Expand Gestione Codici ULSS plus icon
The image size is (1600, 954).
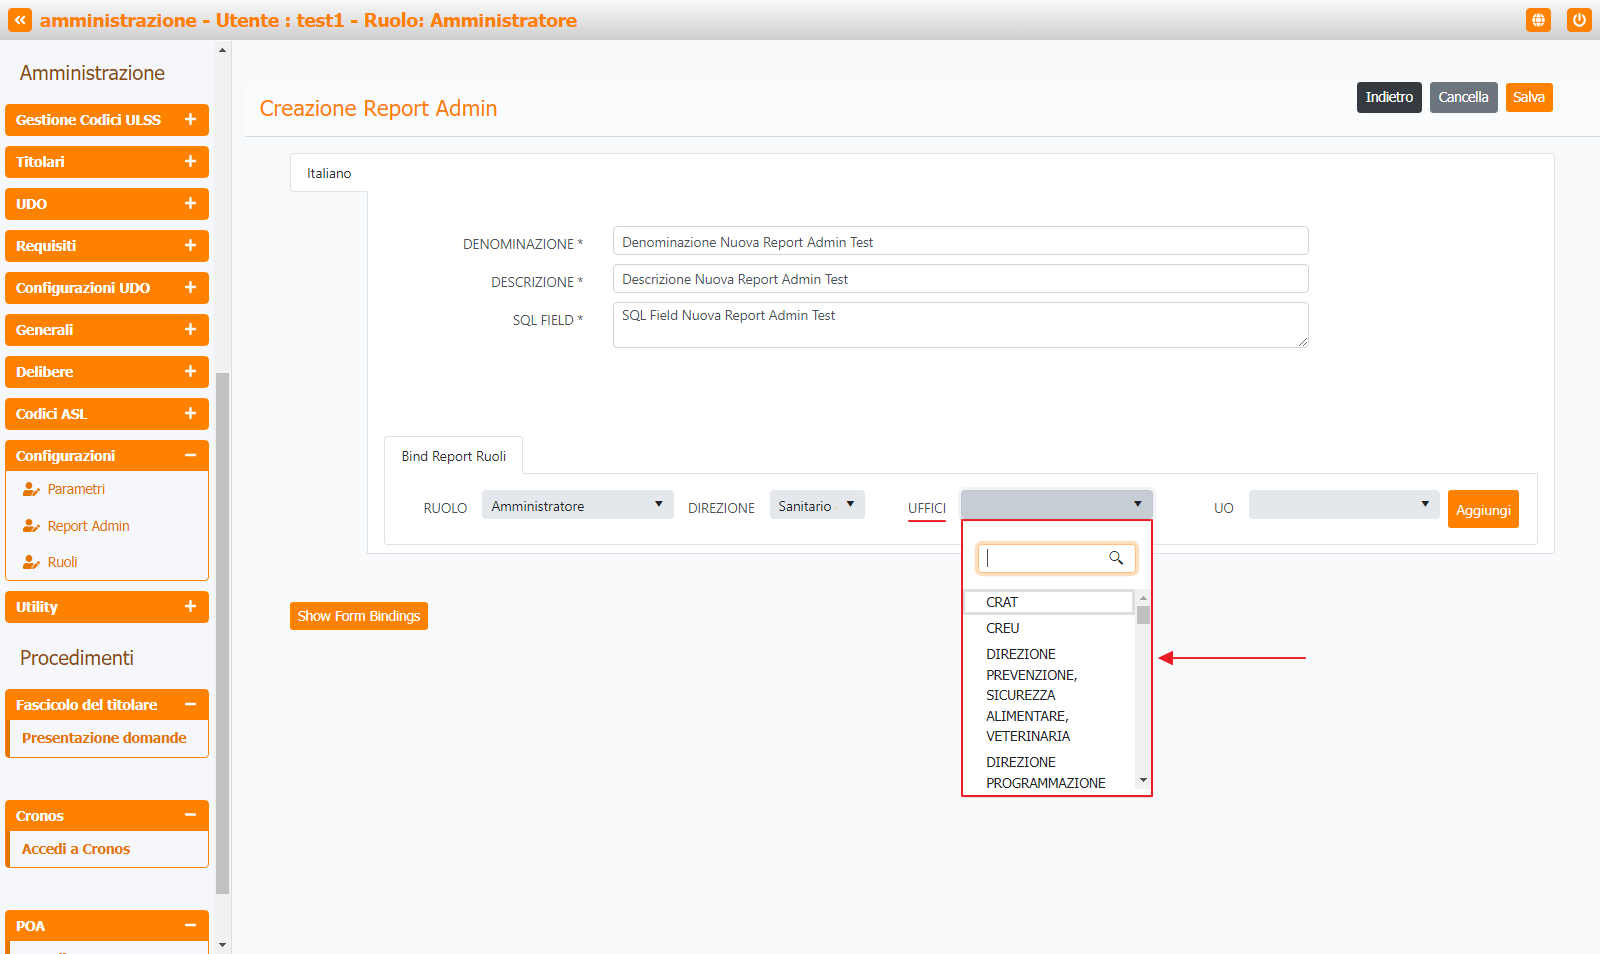click(x=190, y=120)
